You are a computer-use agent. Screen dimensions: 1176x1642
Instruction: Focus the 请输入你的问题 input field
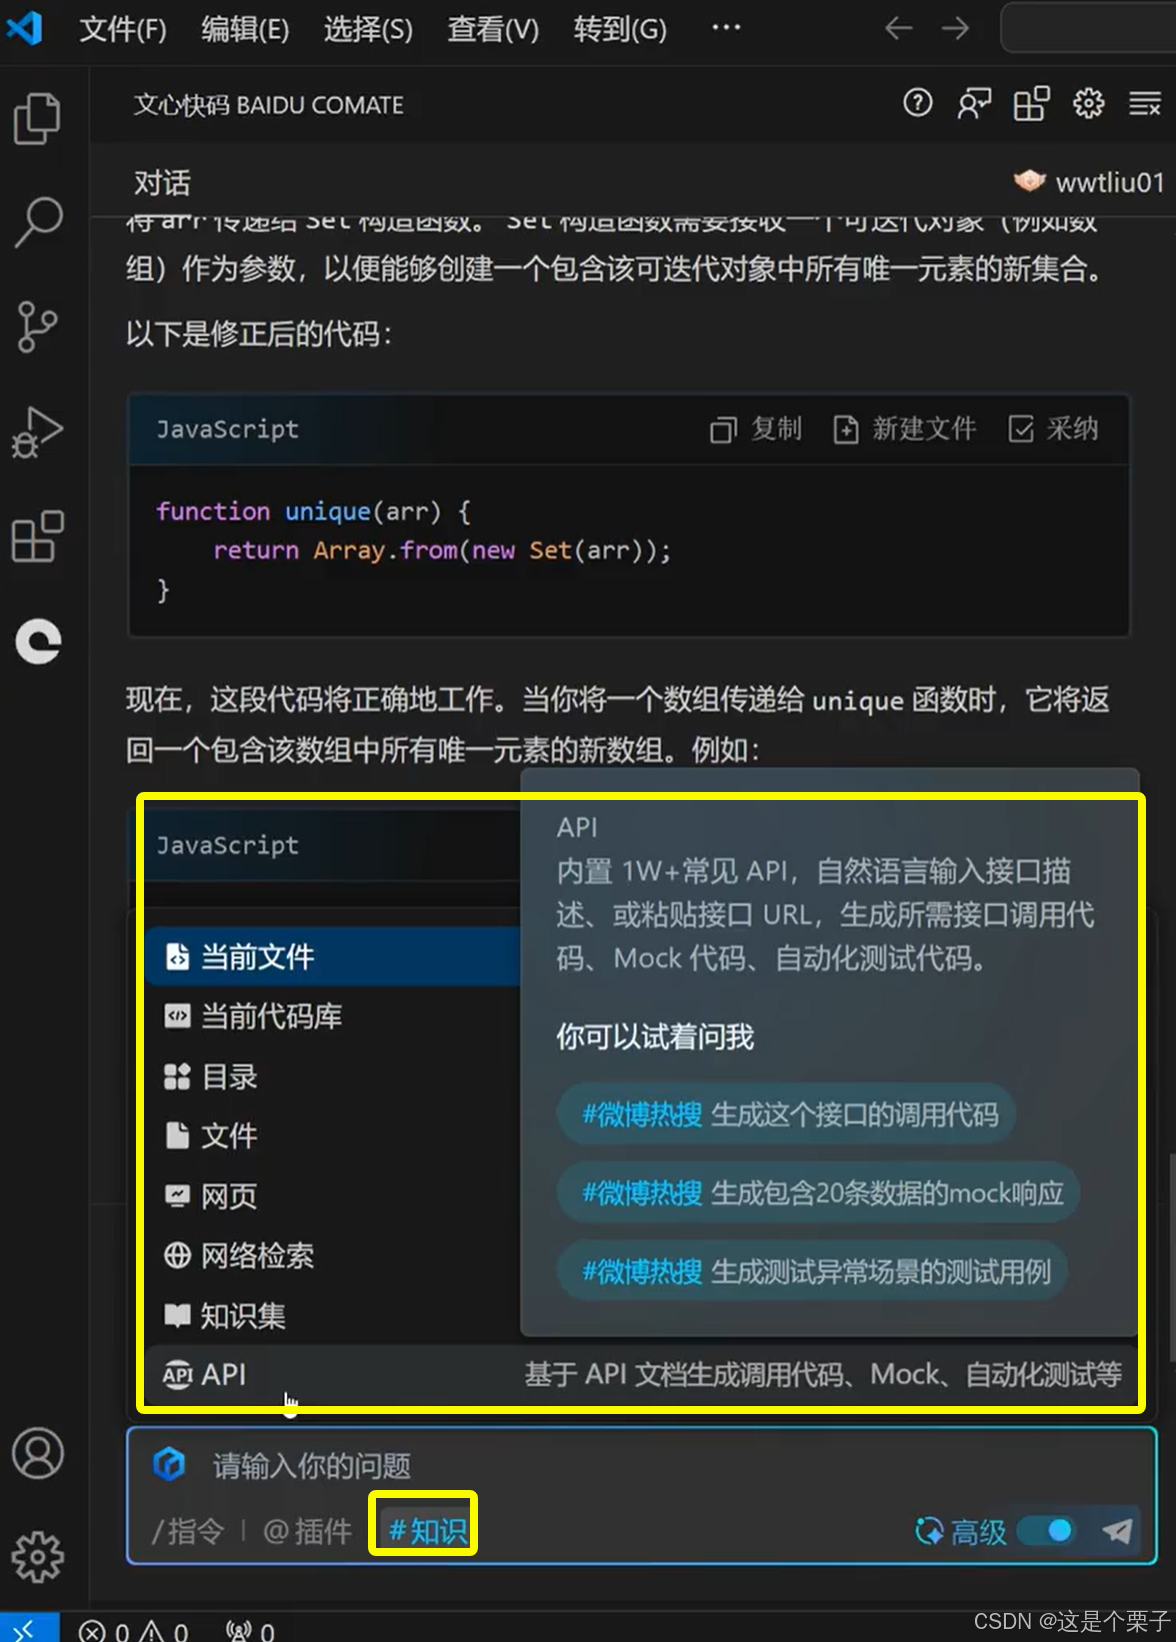tap(640, 1466)
